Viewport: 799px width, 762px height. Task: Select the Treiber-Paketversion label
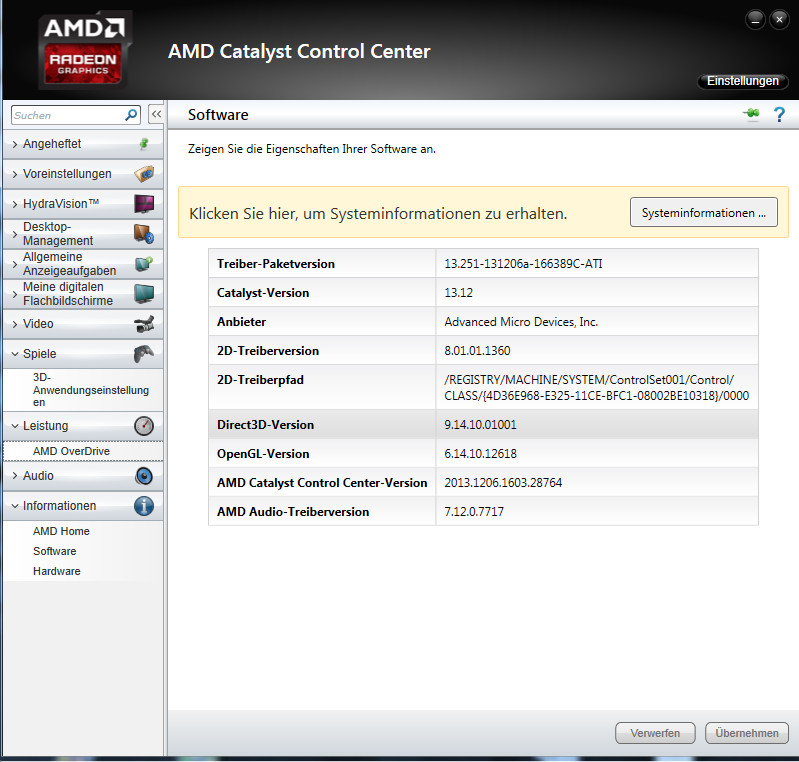[276, 264]
